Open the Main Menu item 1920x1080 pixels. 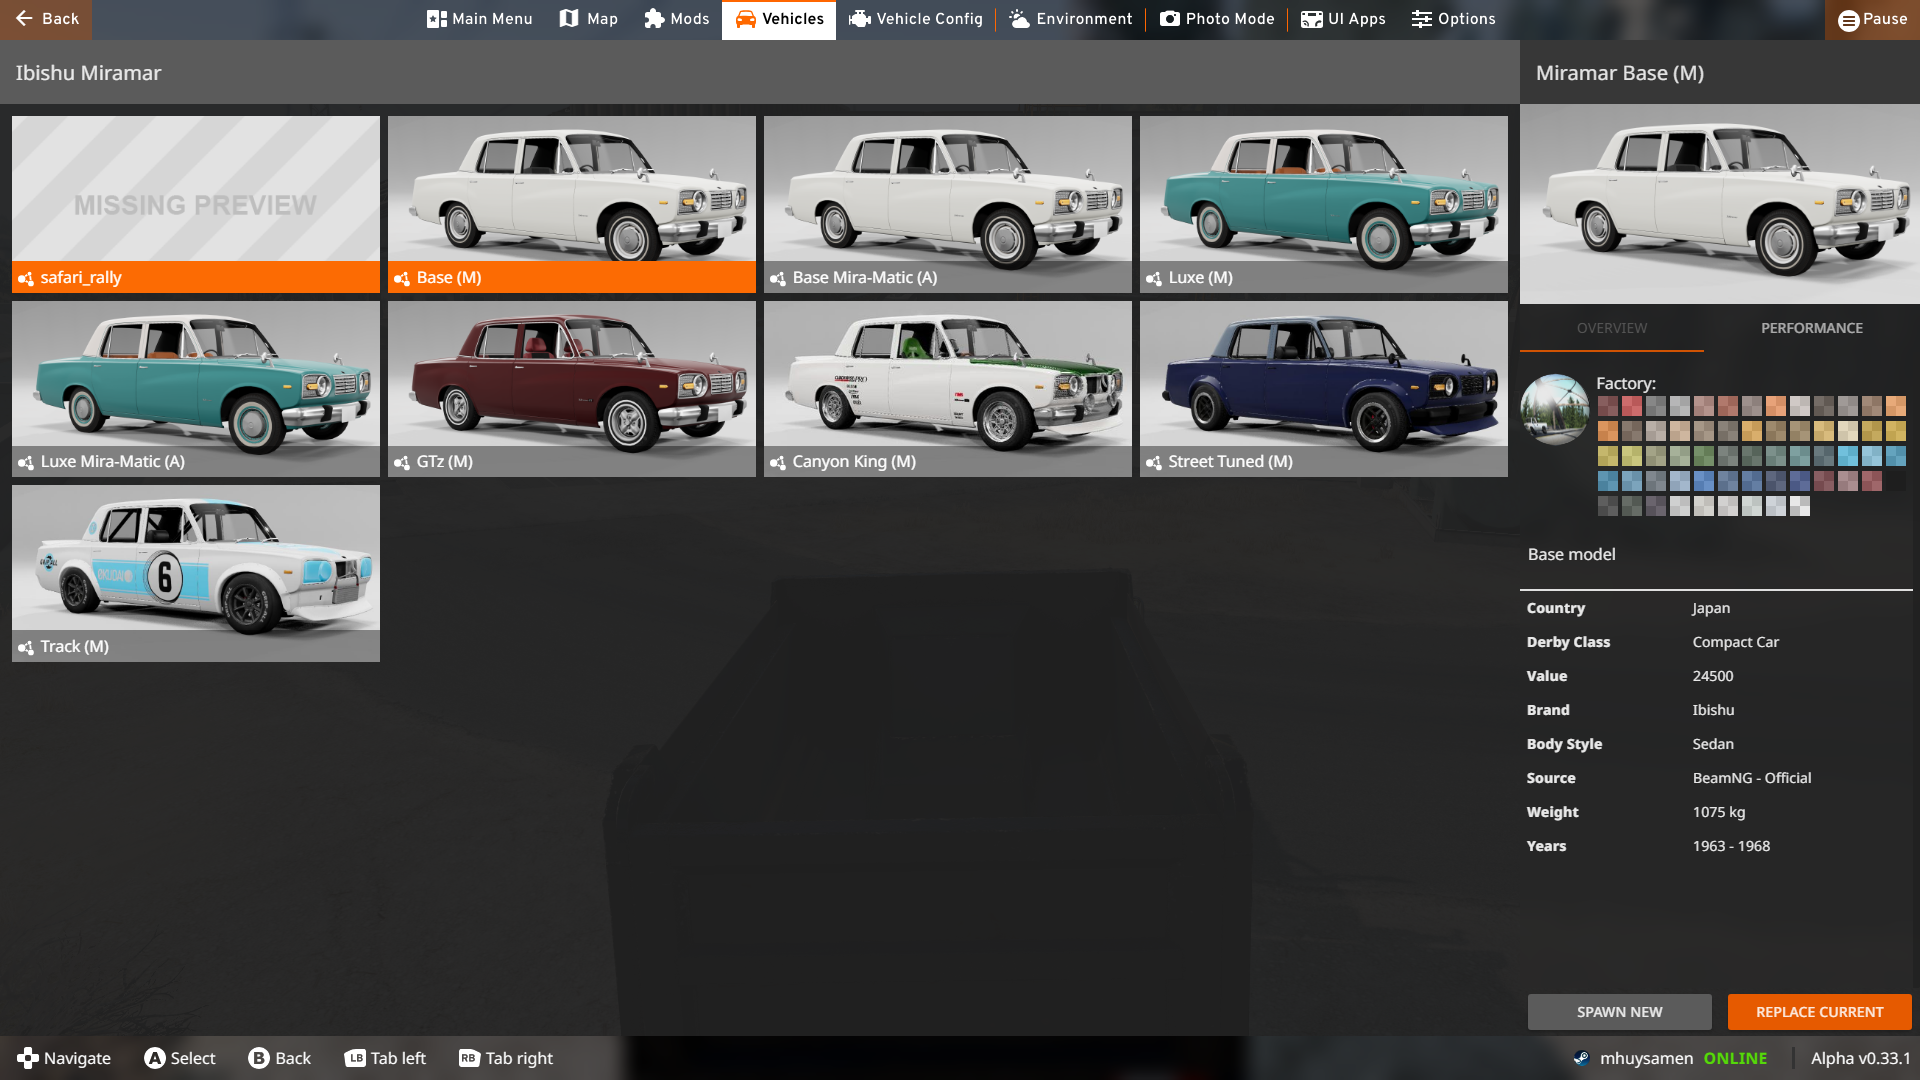479,19
